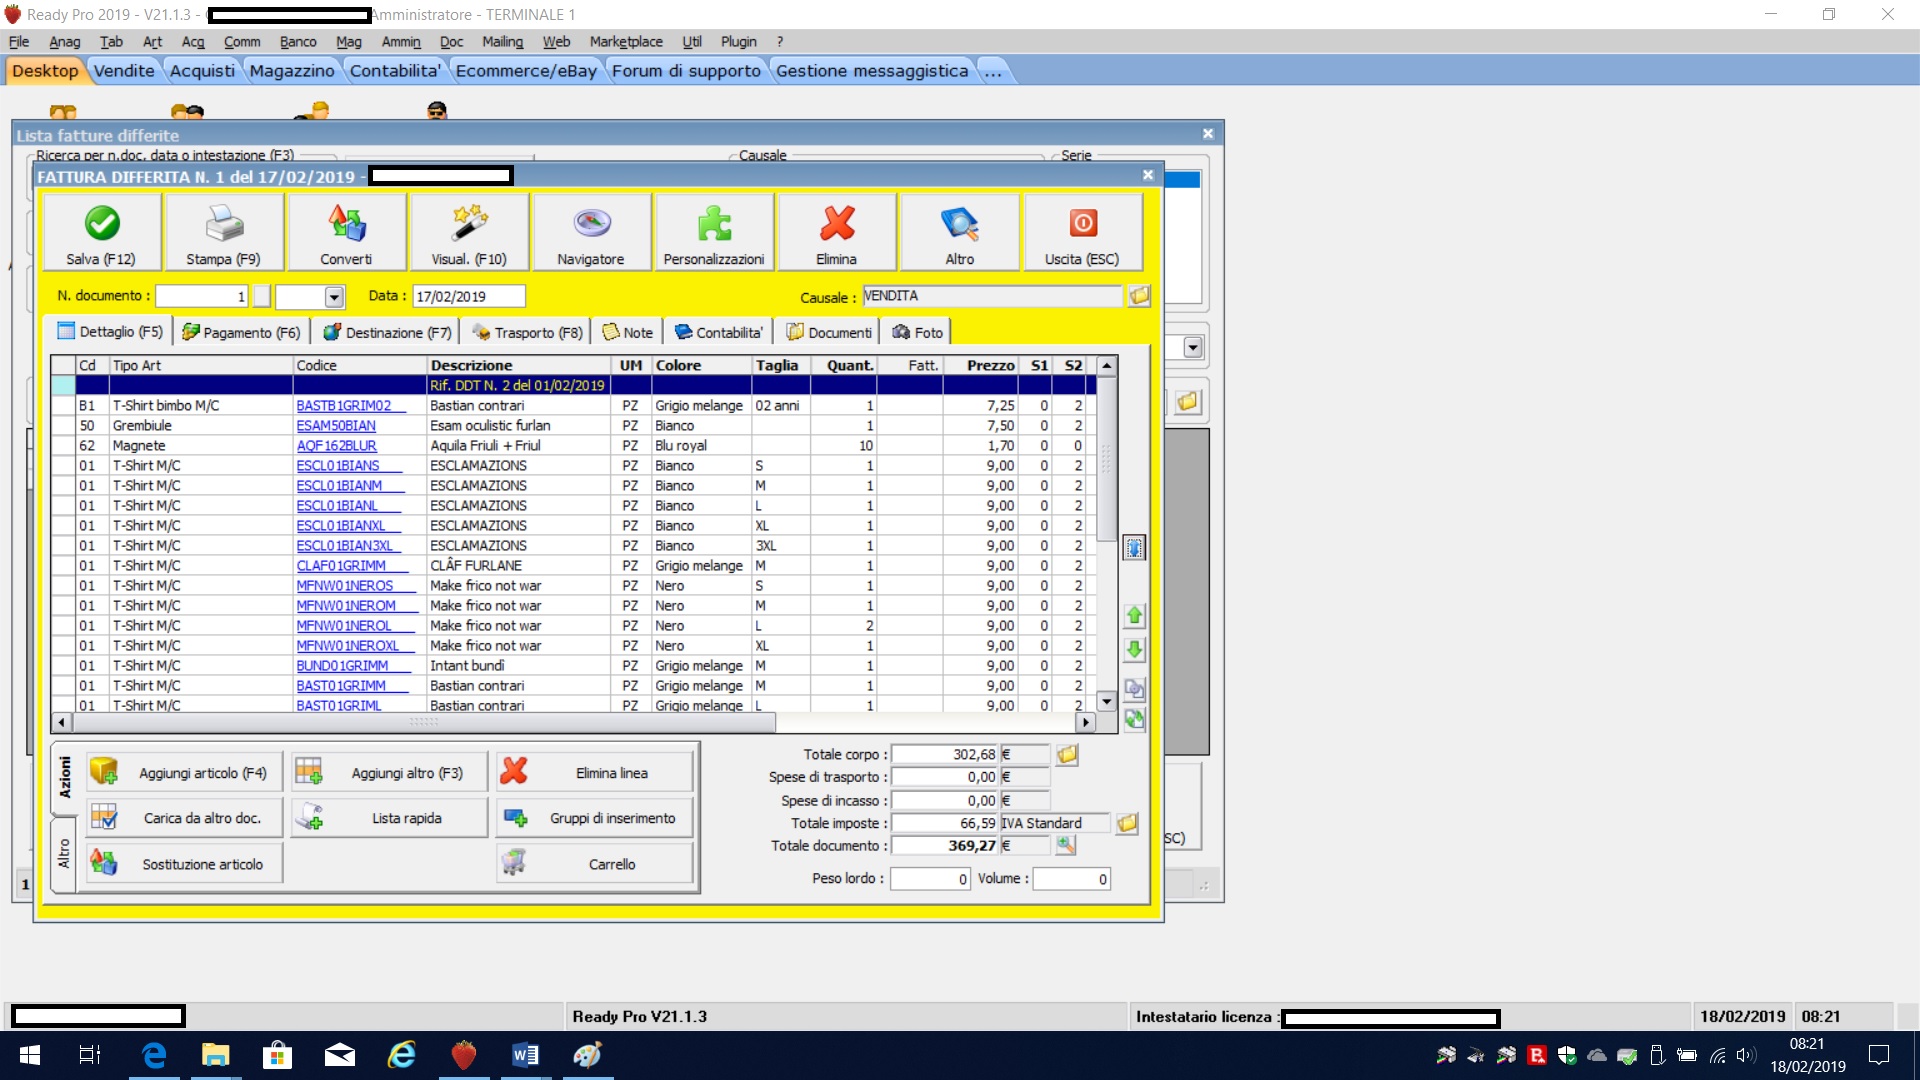Click Gruppi di inserimento button
1920x1080 pixels.
(594, 818)
